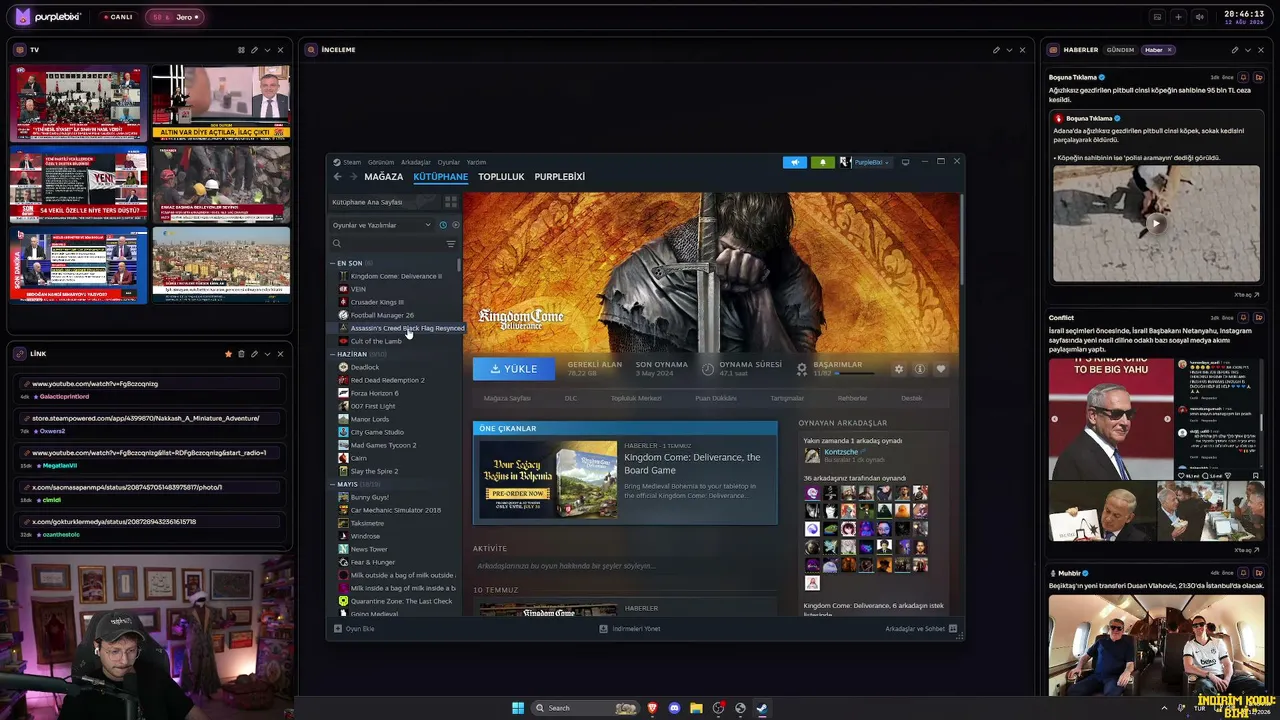1280x720 pixels.
Task: Open the Oyunlar ve Yazılımlar dropdown
Action: tap(381, 225)
